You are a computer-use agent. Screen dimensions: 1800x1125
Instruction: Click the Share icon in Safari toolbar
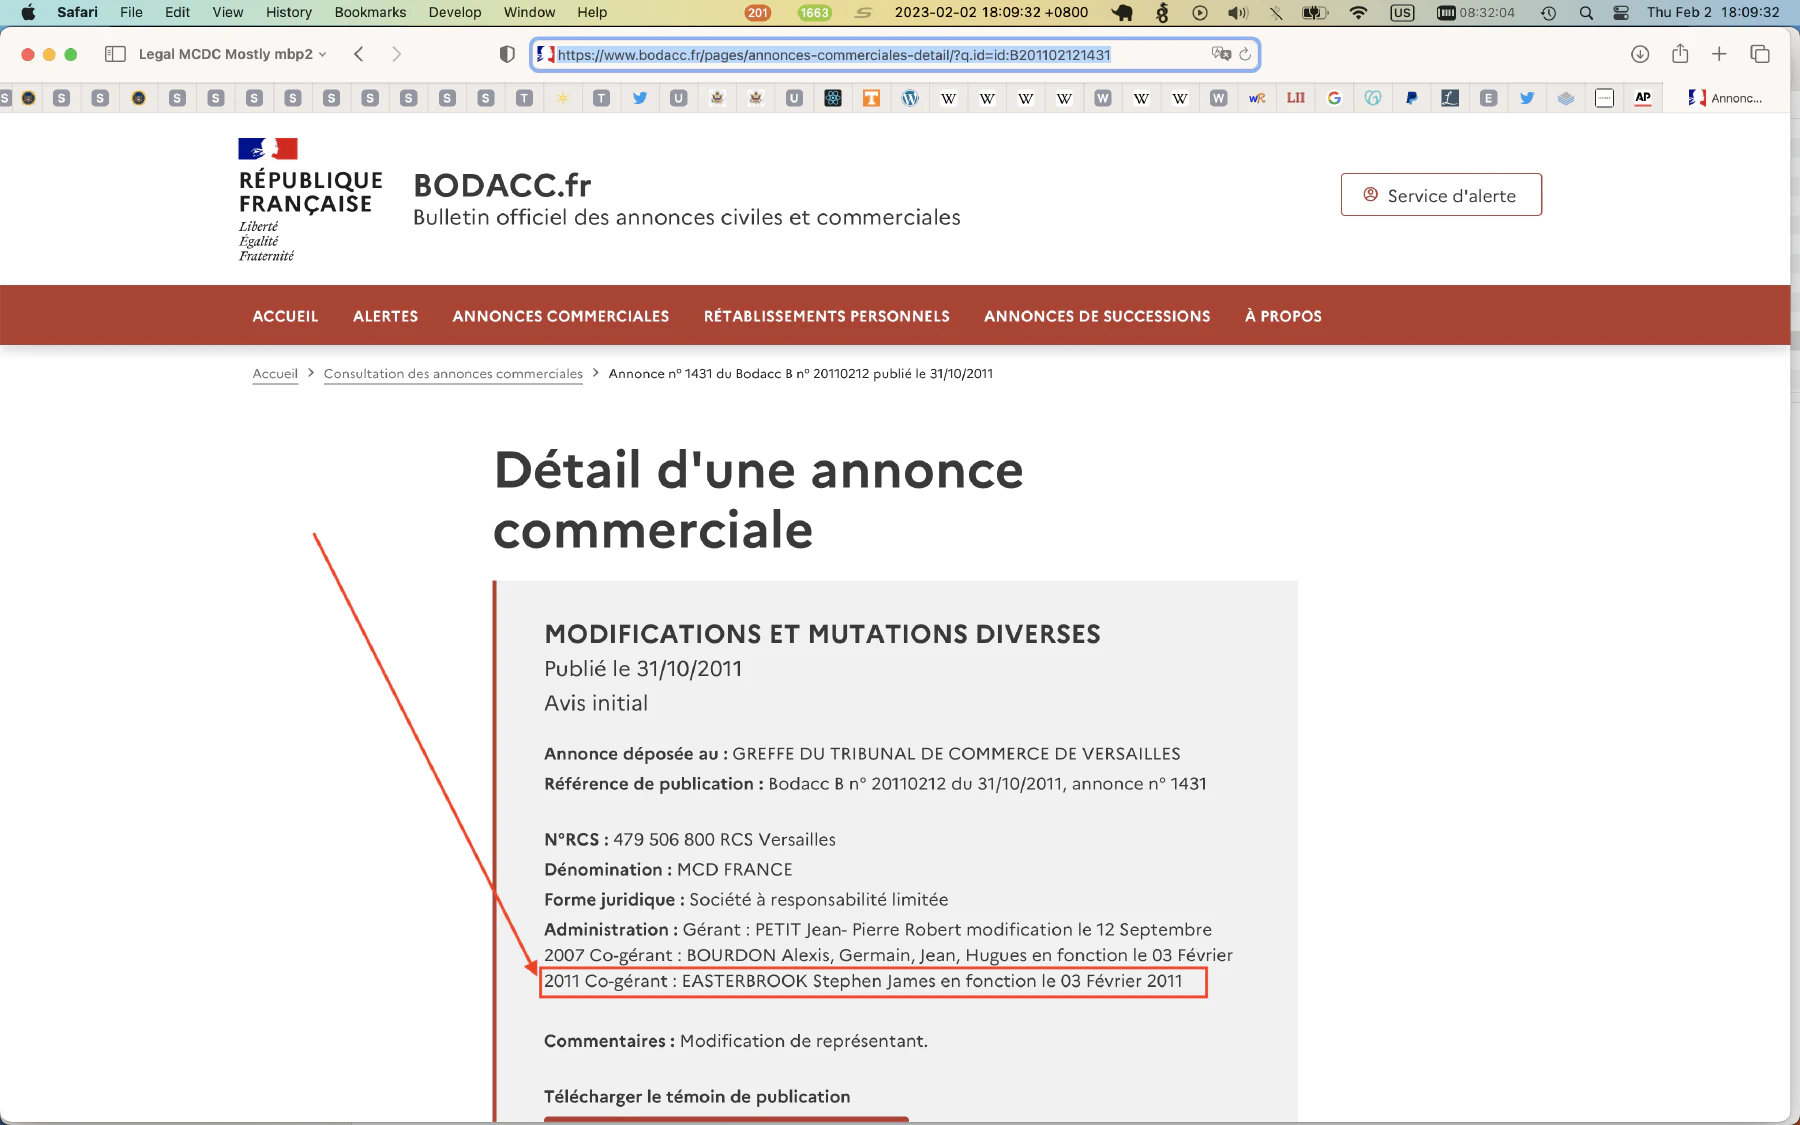pyautogui.click(x=1680, y=54)
